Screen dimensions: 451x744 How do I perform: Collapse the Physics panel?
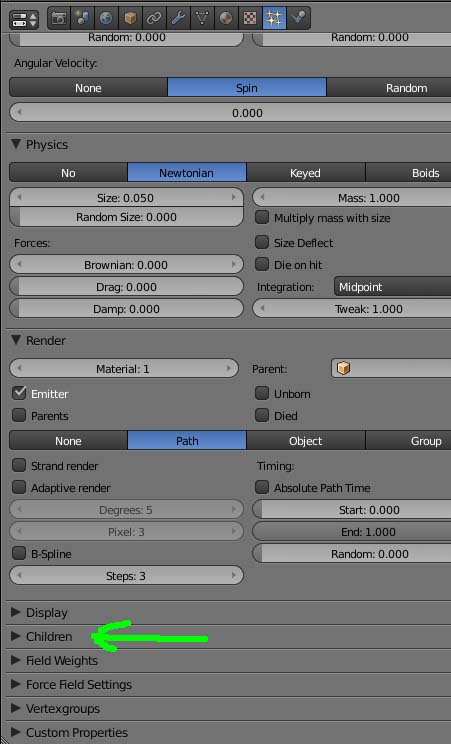tap(16, 144)
